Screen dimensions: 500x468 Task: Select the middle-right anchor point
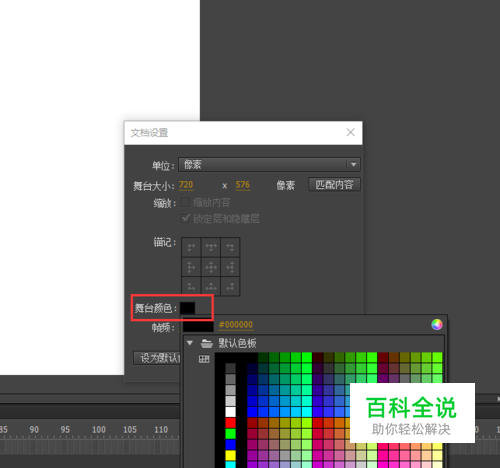tap(230, 267)
